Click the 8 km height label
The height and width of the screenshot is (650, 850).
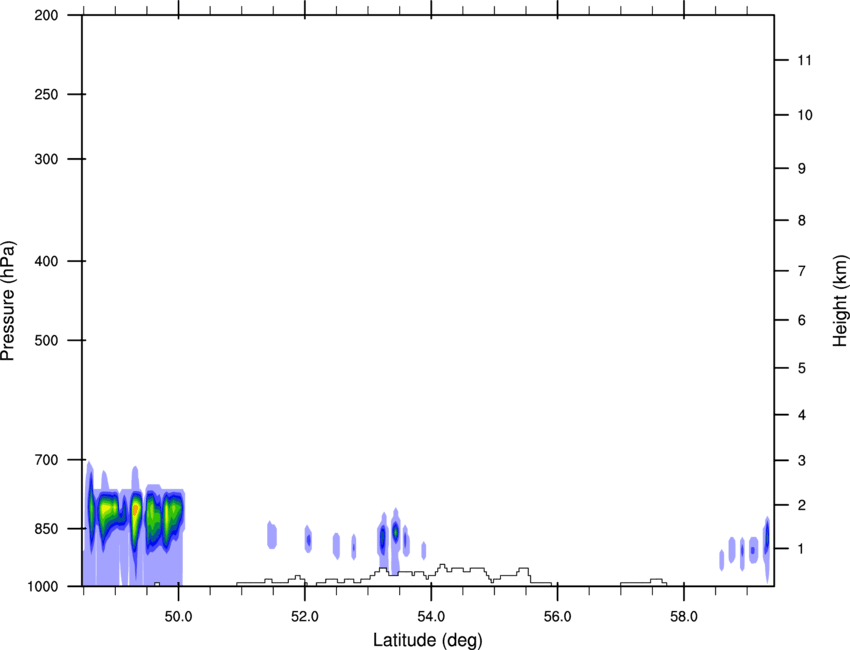point(802,220)
